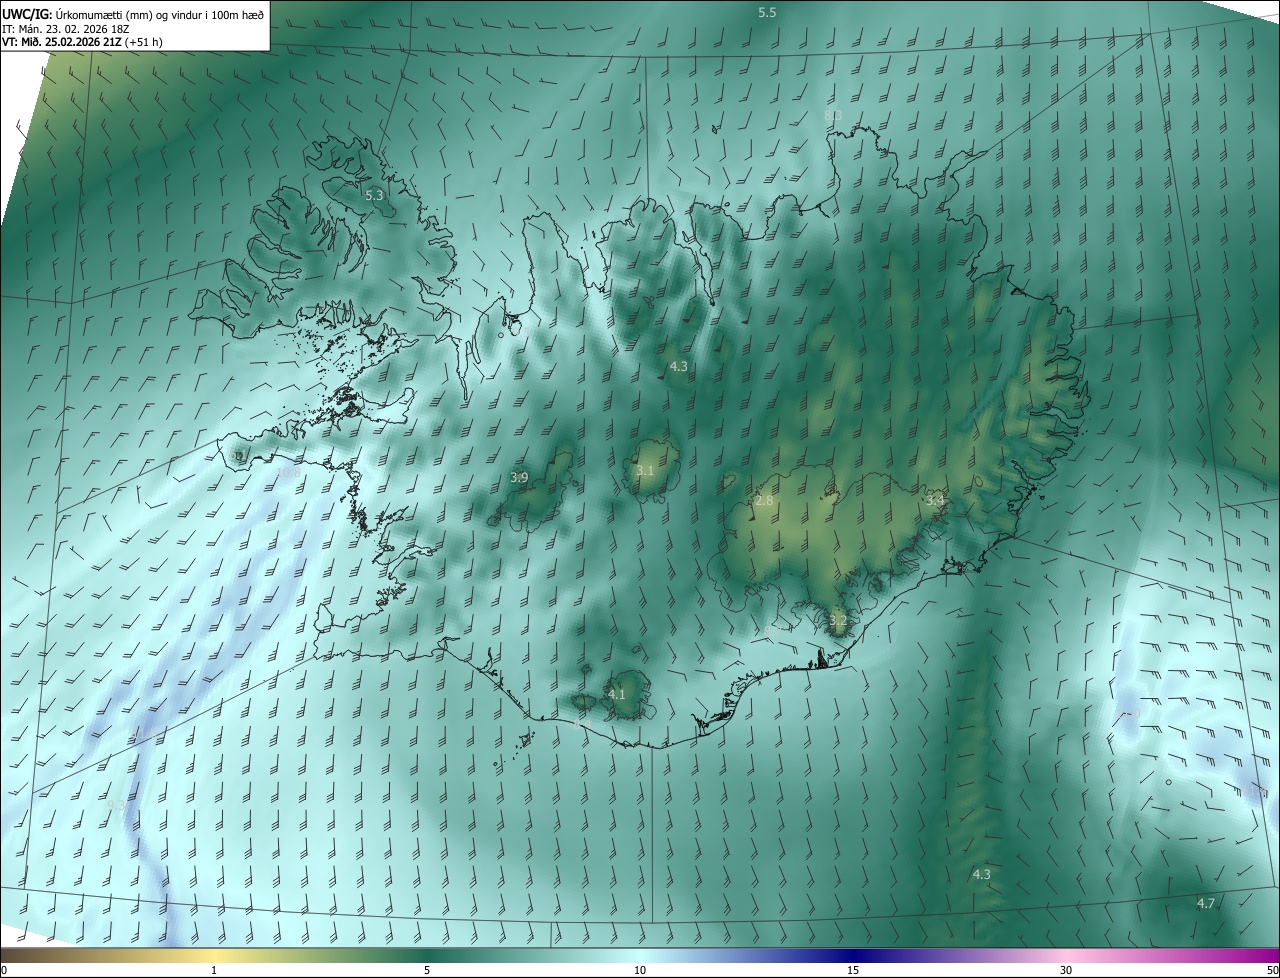This screenshot has width=1280, height=978.
Task: Click the color scale tick label '30'
Action: coord(1066,970)
